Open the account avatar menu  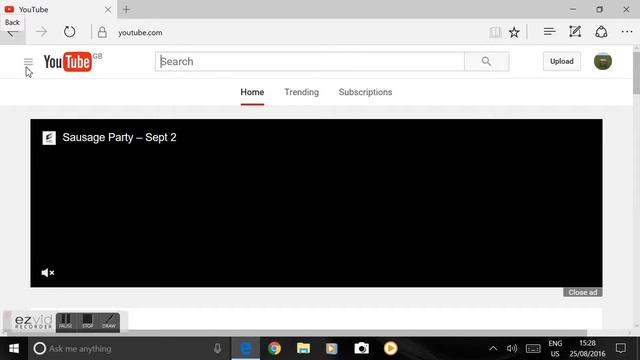coord(603,62)
